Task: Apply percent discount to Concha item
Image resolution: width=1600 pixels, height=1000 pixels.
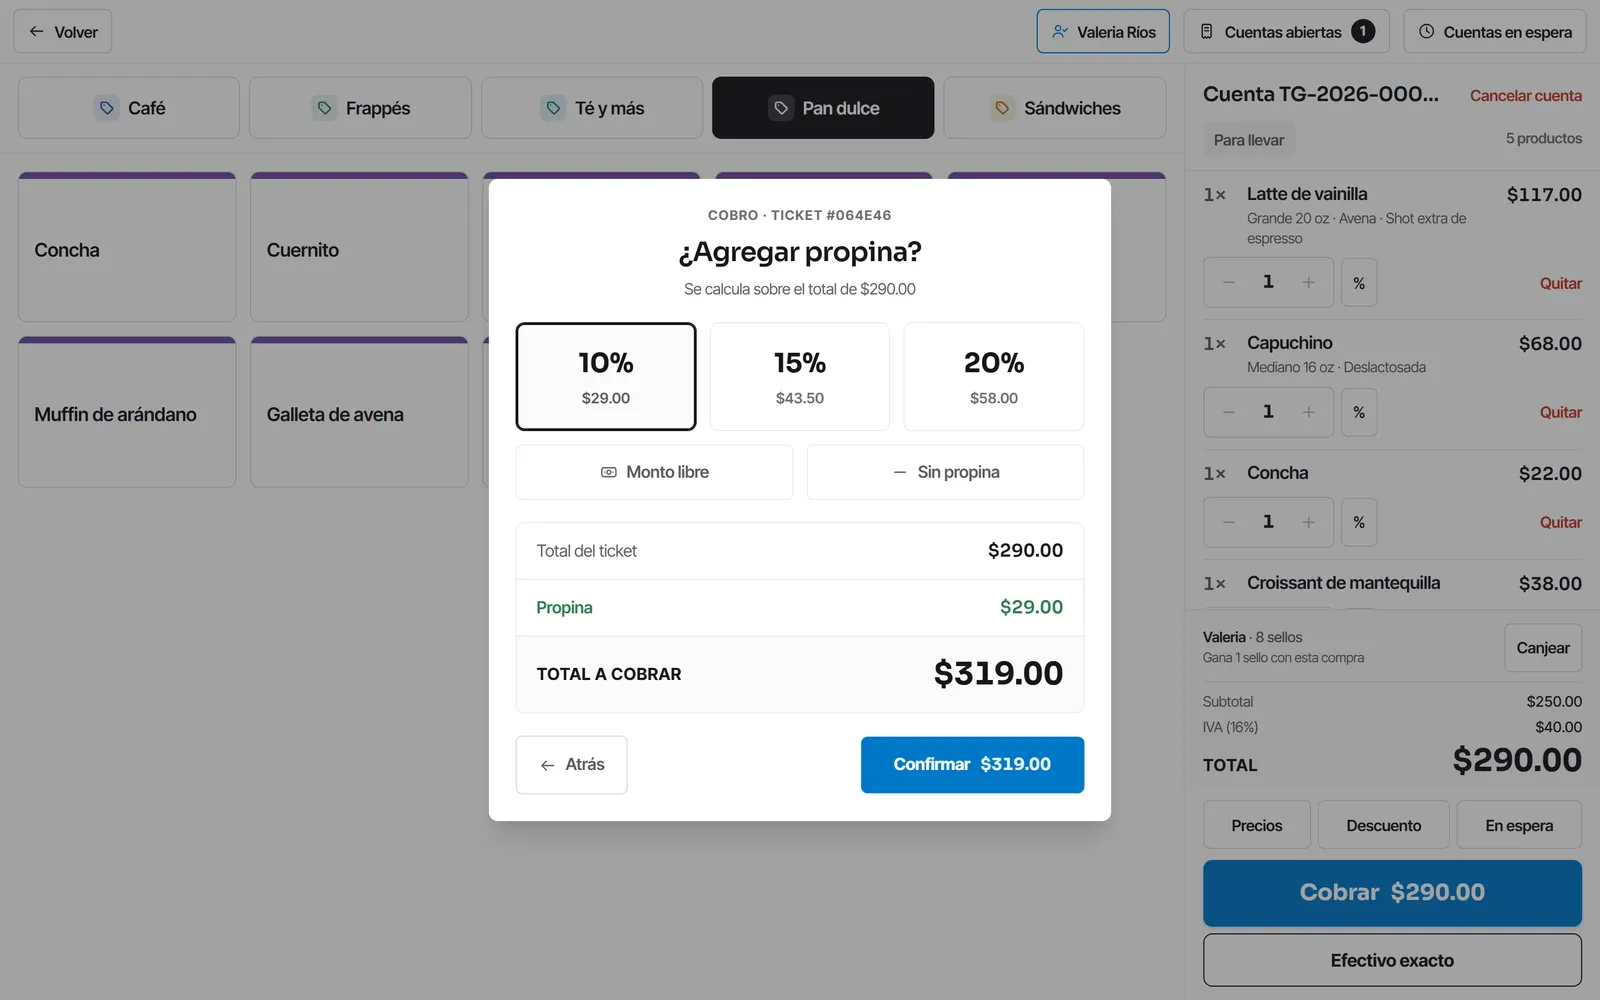Action: tap(1359, 522)
